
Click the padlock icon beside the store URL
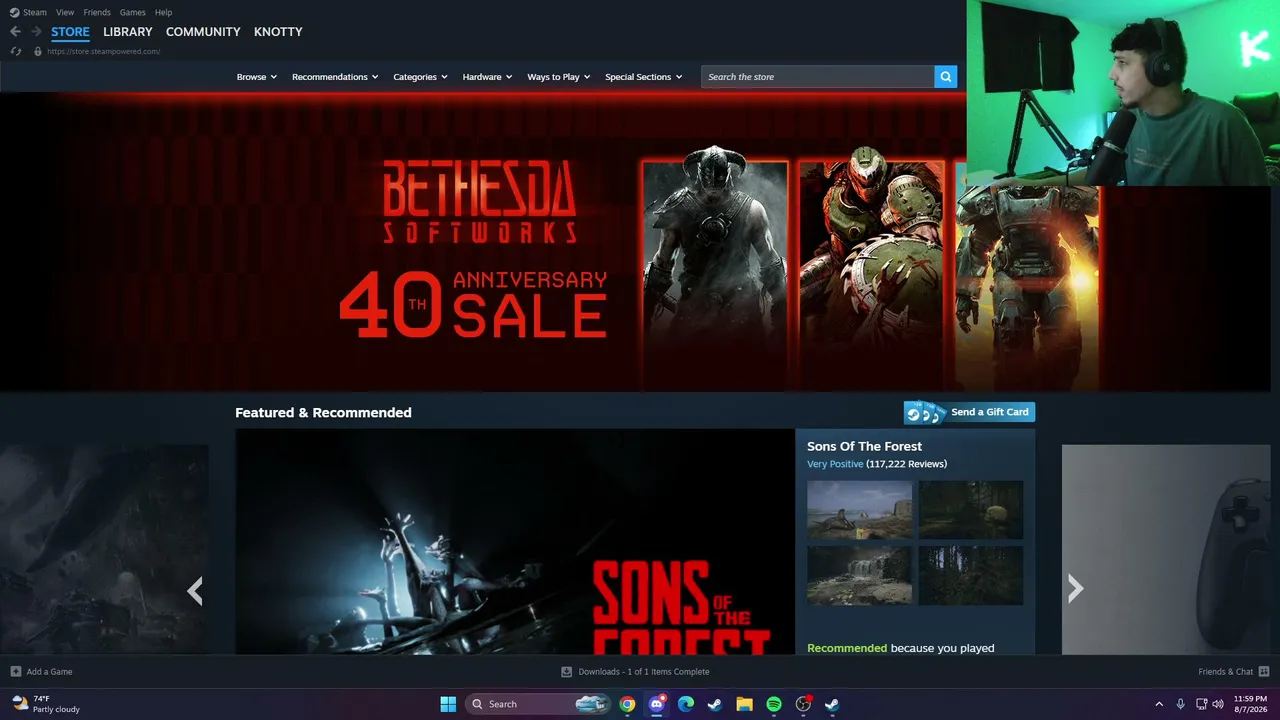click(38, 51)
